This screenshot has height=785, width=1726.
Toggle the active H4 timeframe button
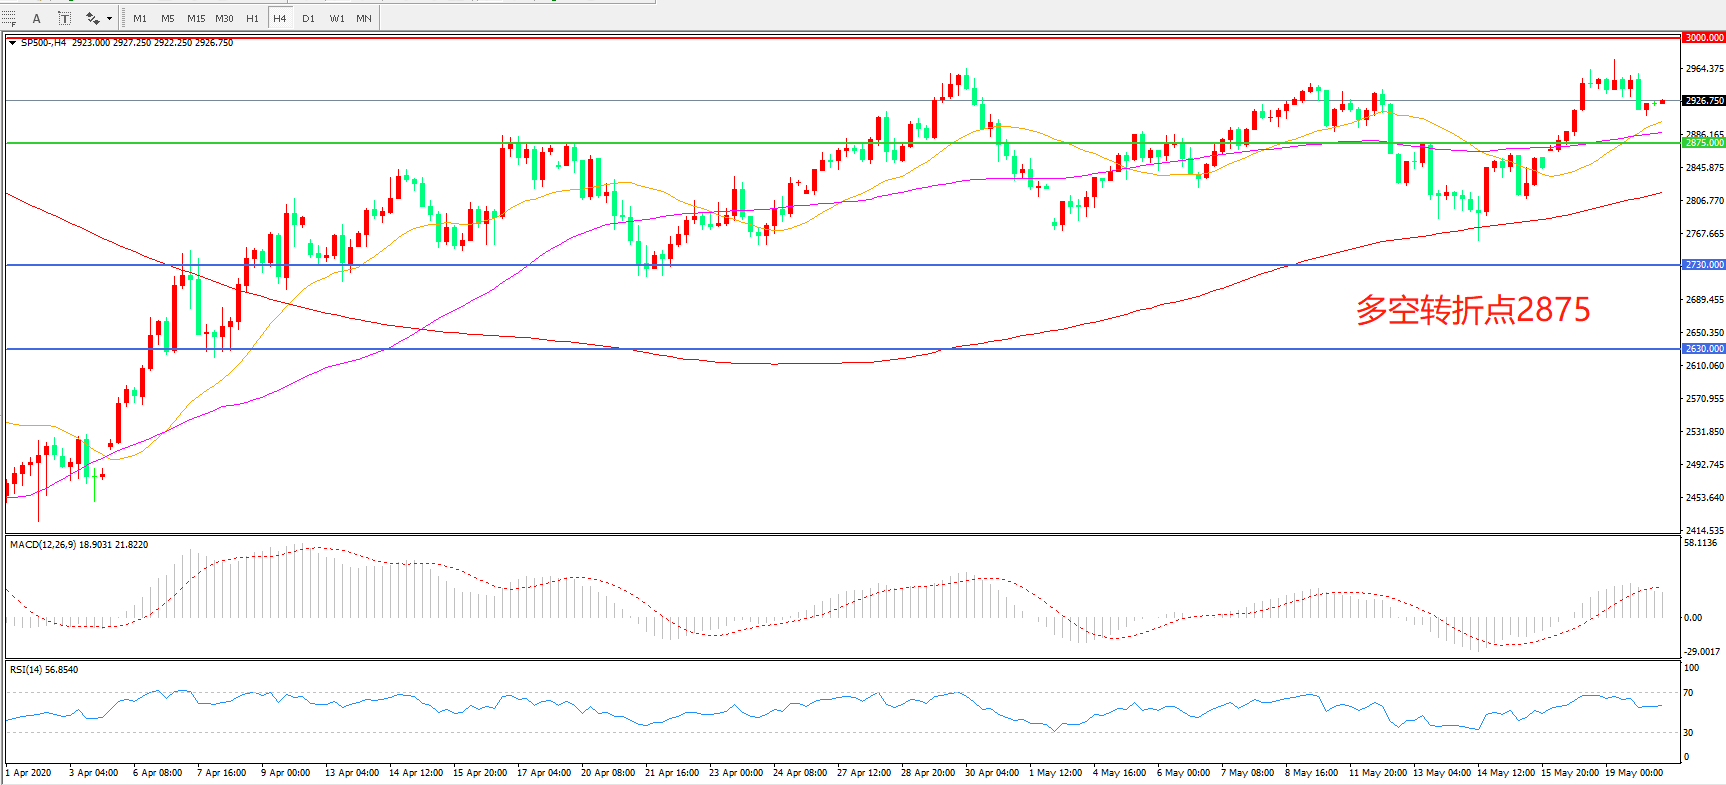pos(280,18)
